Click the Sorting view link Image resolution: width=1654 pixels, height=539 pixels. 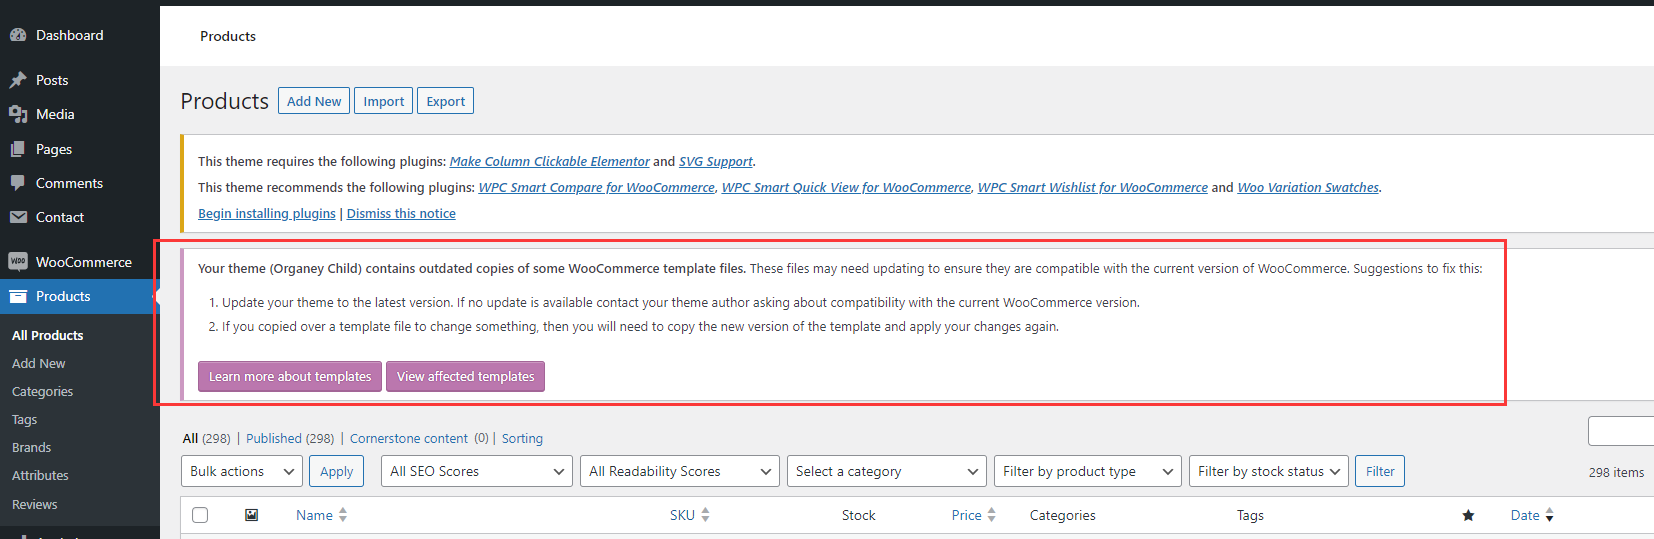pos(522,438)
